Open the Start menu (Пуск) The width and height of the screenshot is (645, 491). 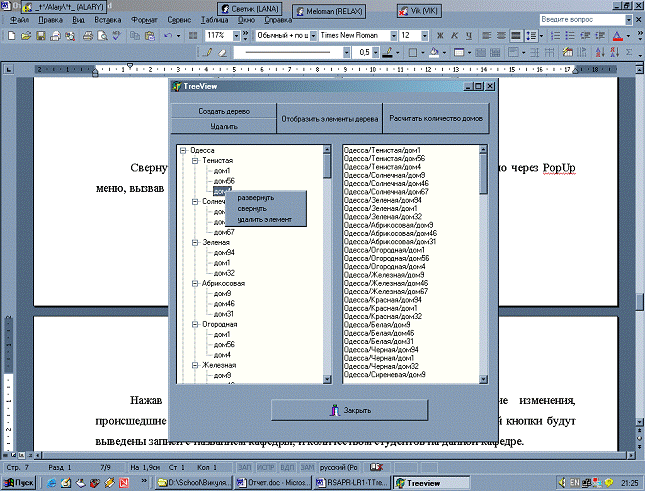(x=18, y=482)
